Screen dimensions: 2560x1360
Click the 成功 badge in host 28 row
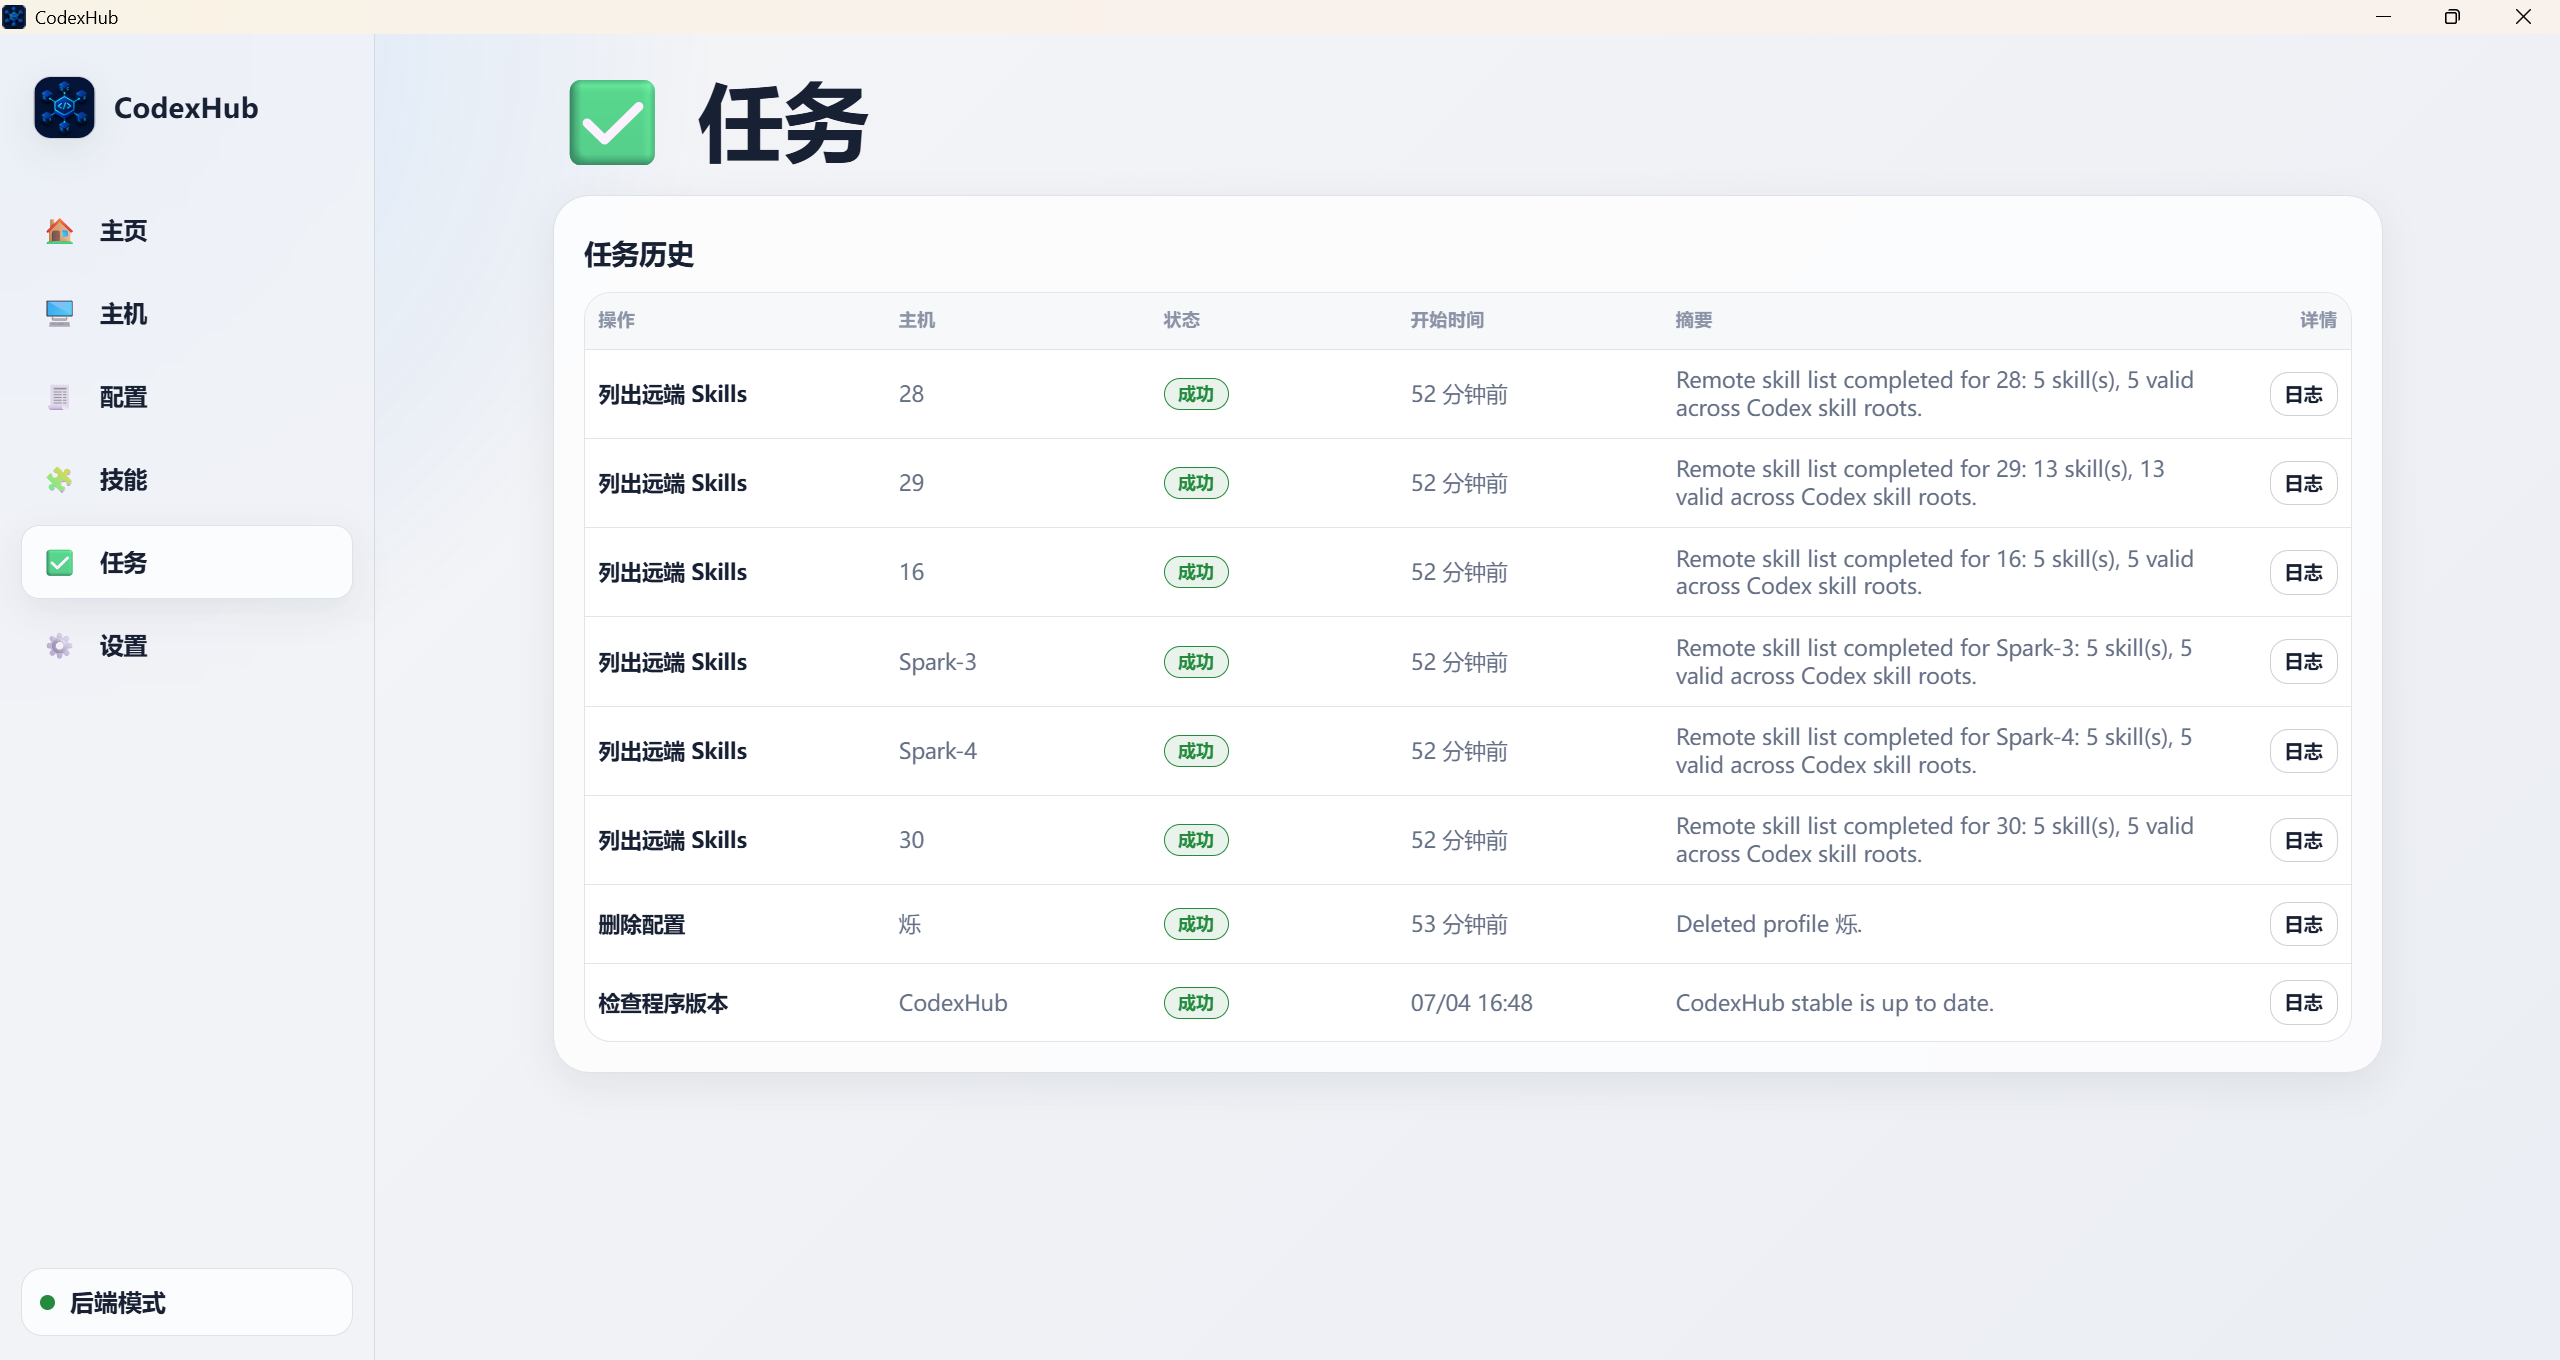1196,394
